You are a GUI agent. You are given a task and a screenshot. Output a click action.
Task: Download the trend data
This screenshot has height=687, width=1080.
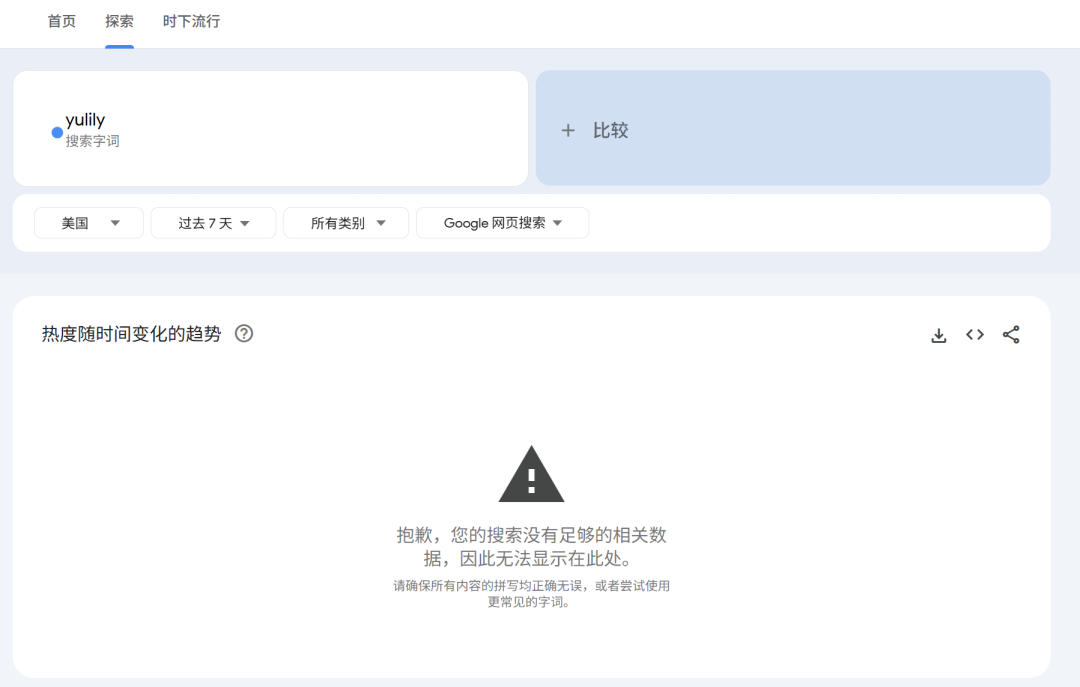[x=938, y=335]
